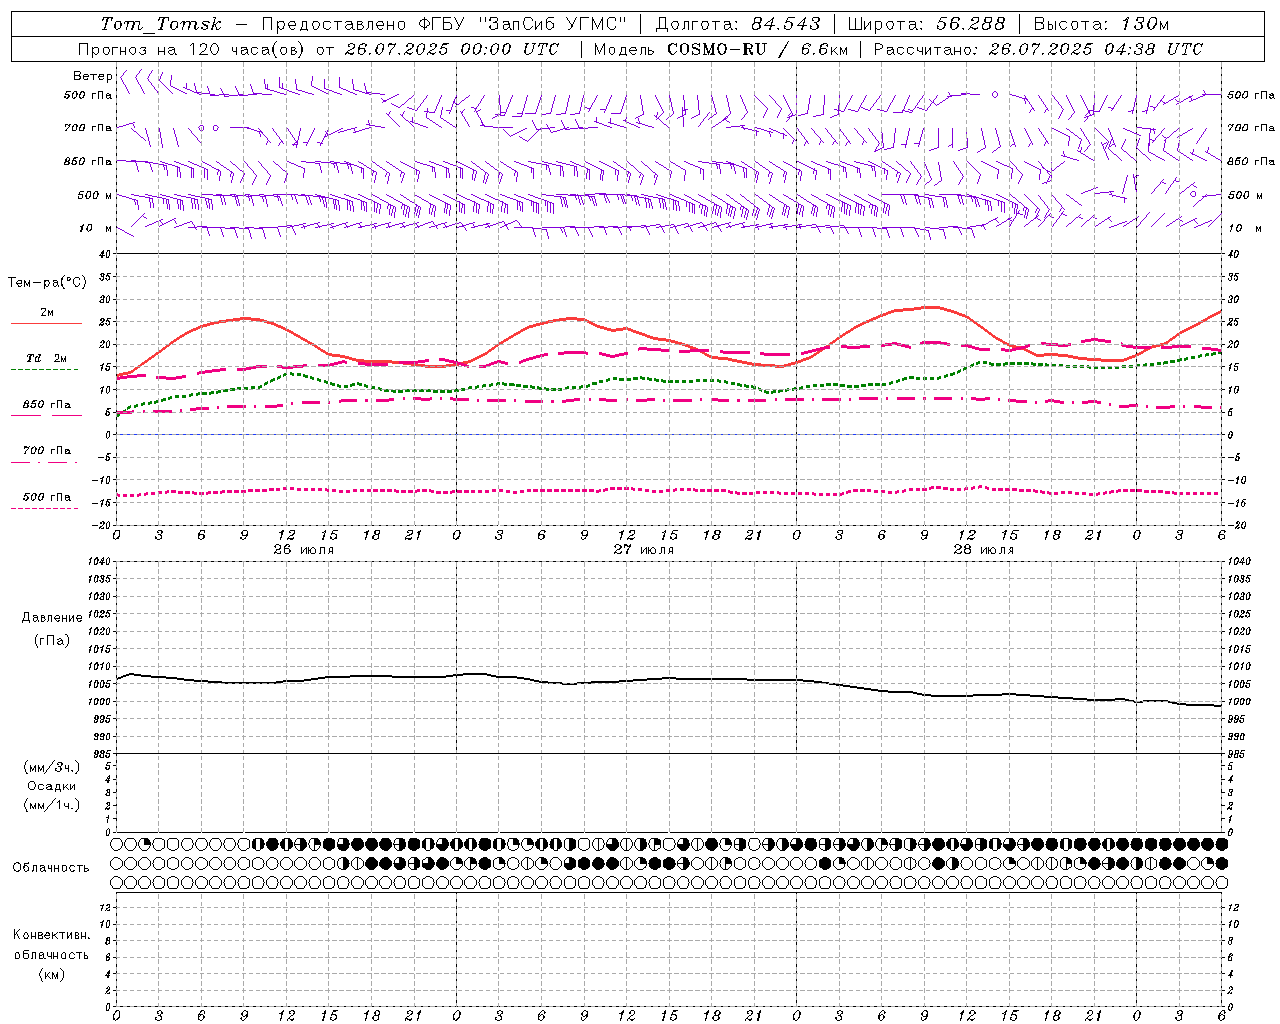Image resolution: width=1280 pixels, height=1024 pixels.
Task: Click the 'Рассчитано: 26.07.2025 04:38 UTC' timestamp
Action: pos(1038,49)
